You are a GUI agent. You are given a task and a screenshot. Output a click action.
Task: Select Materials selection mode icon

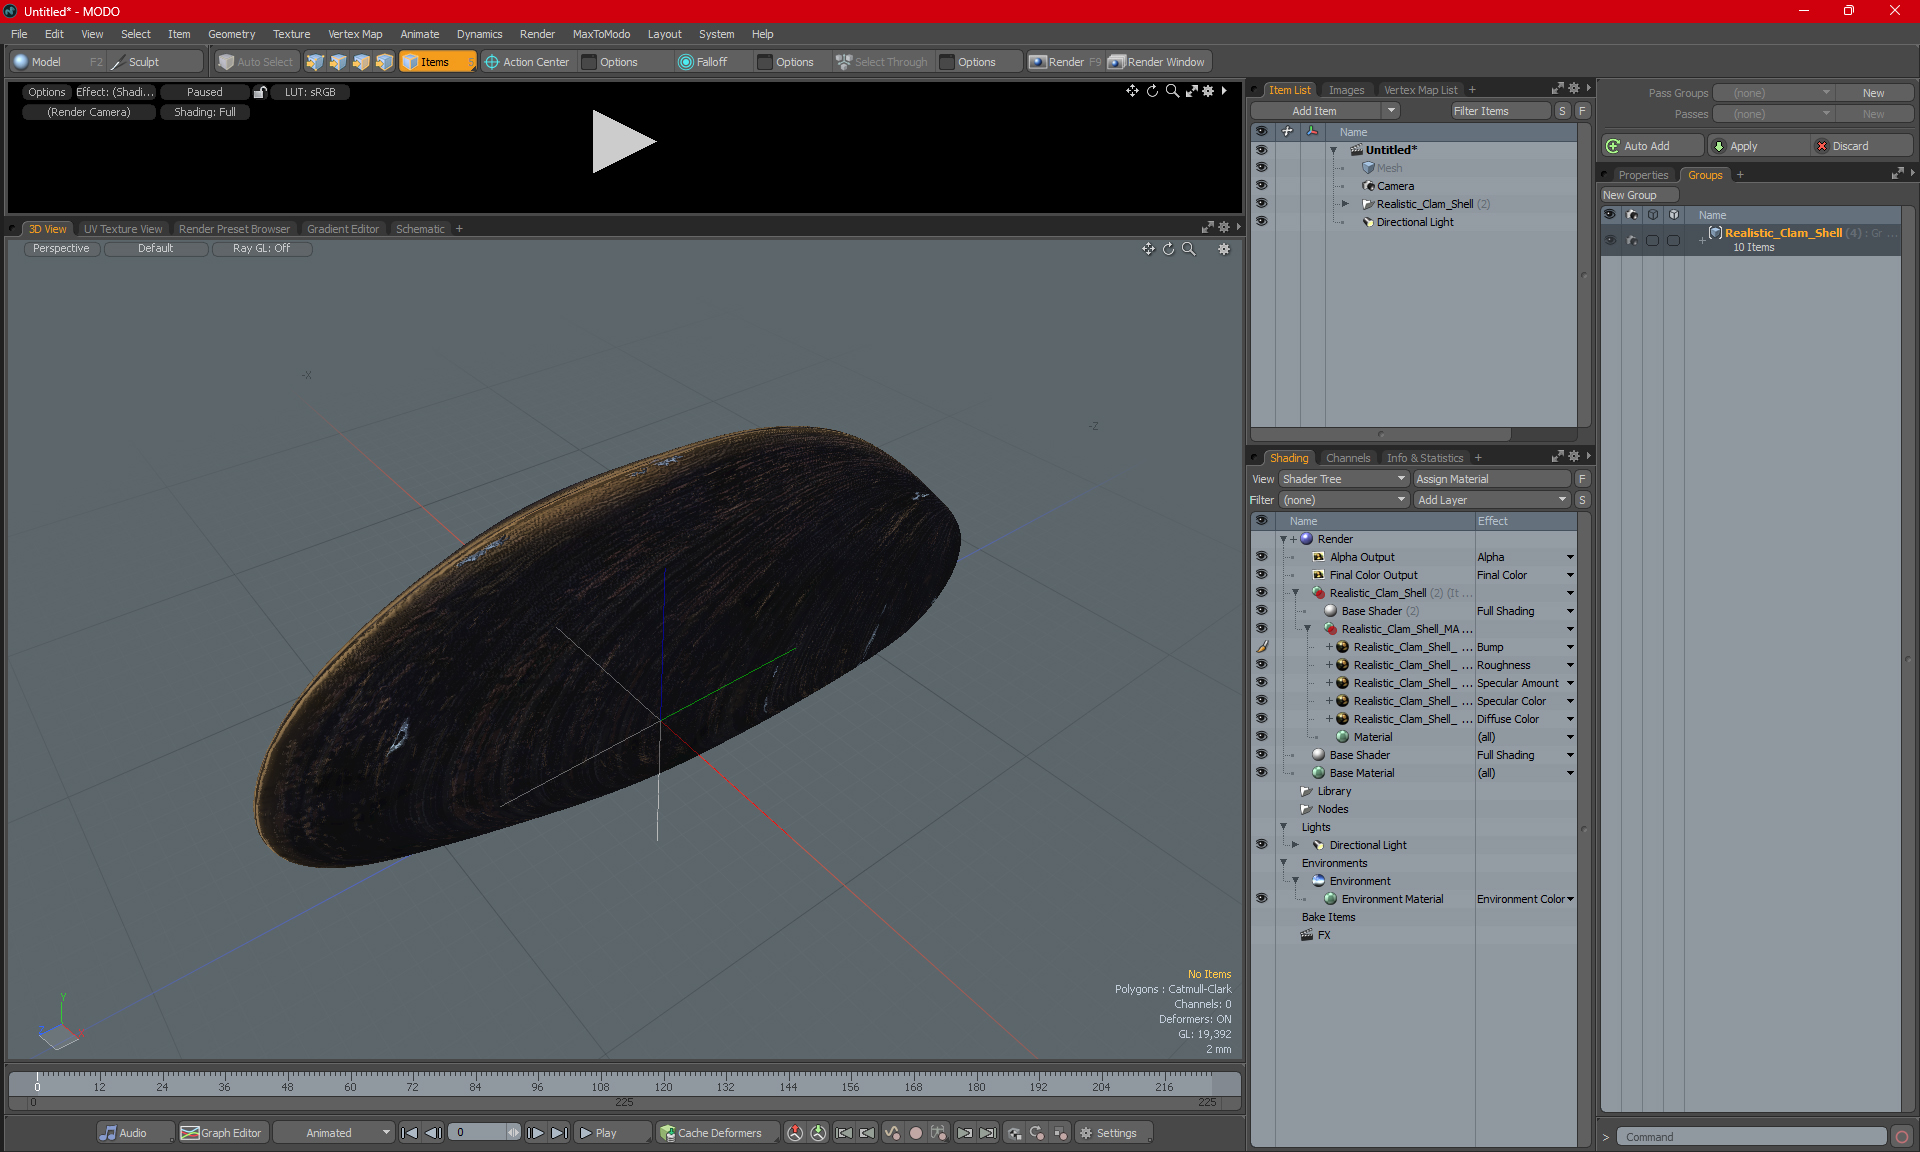pos(384,62)
